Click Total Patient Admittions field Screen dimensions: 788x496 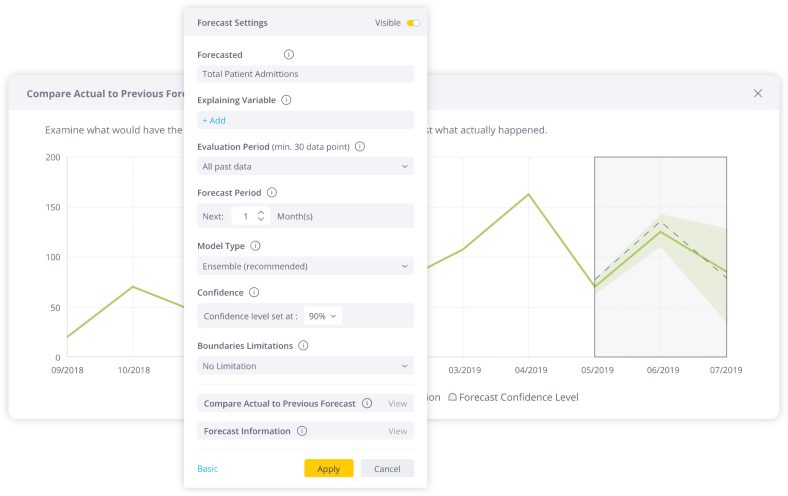pyautogui.click(x=306, y=74)
